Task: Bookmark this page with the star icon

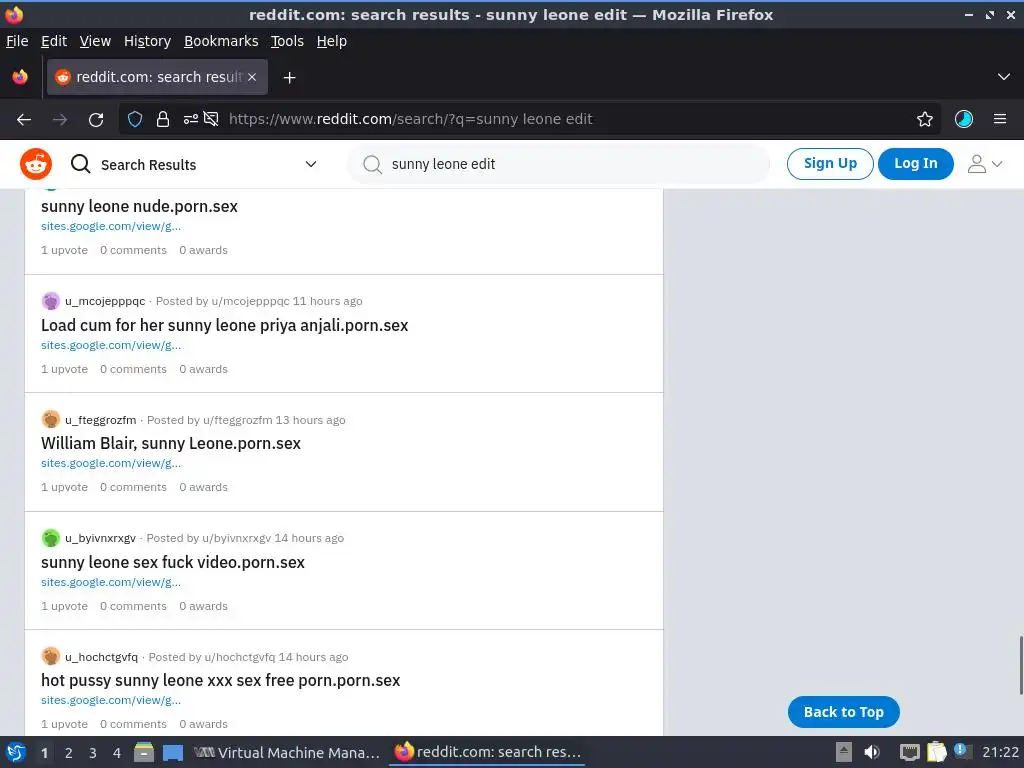Action: [925, 120]
